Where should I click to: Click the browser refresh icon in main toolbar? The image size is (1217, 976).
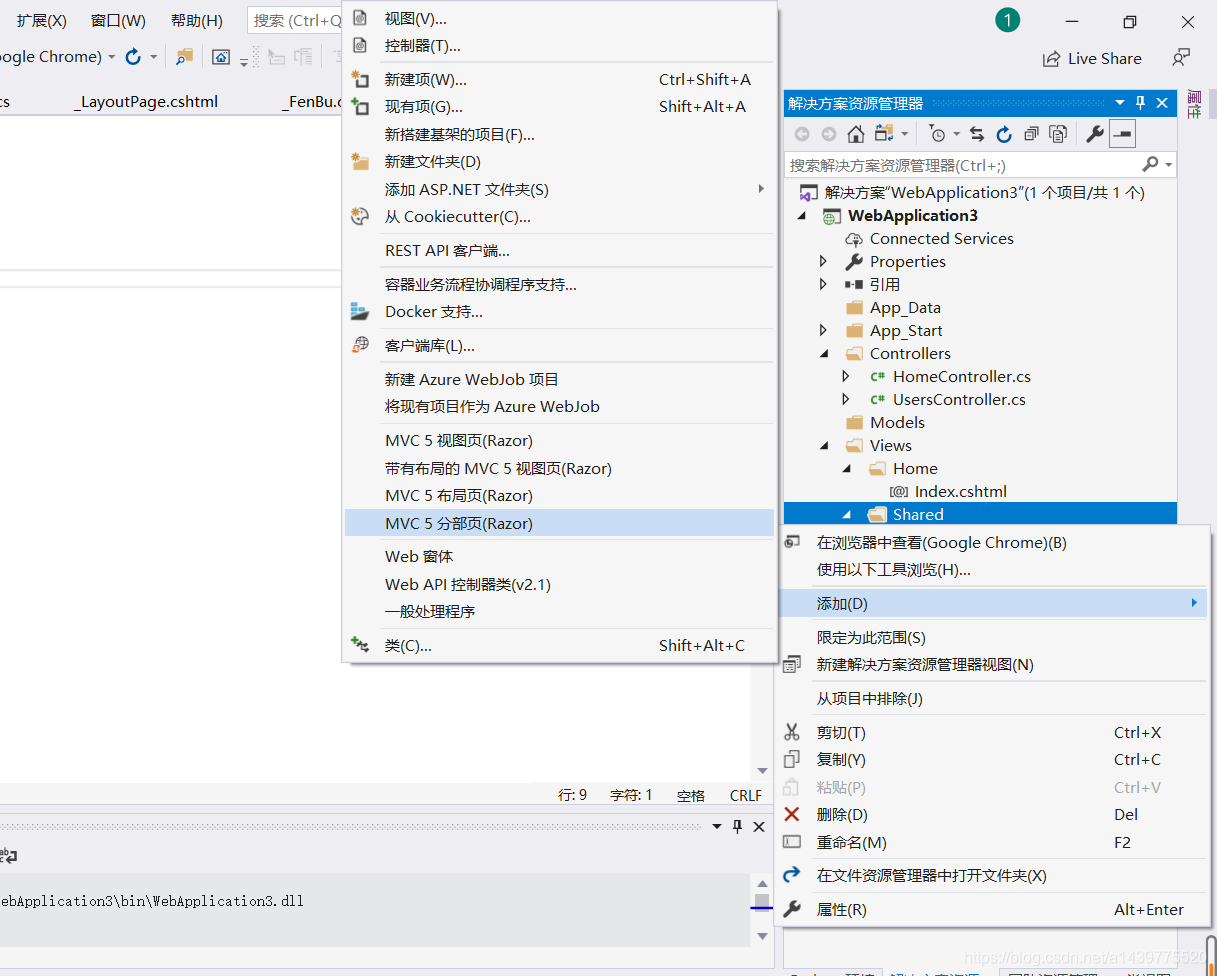[133, 57]
